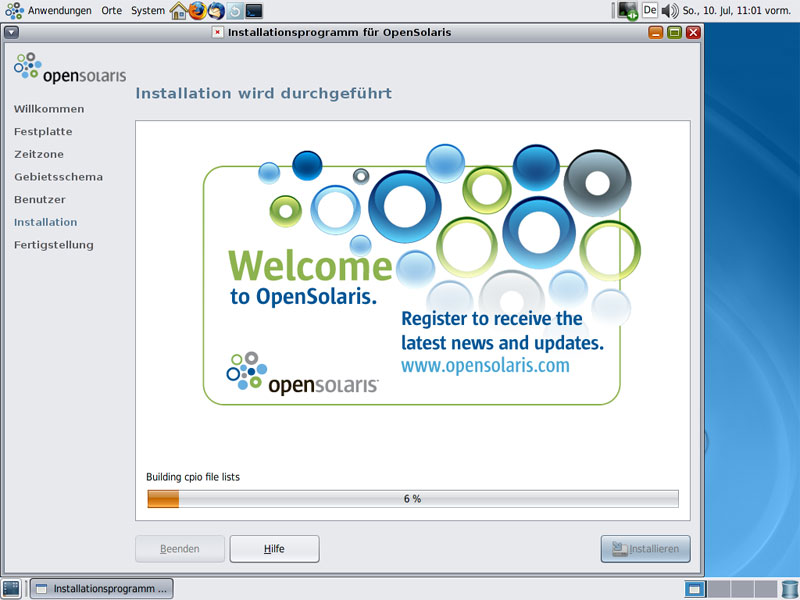Click the De keyboard layout indicator
800x600 pixels.
pos(650,11)
